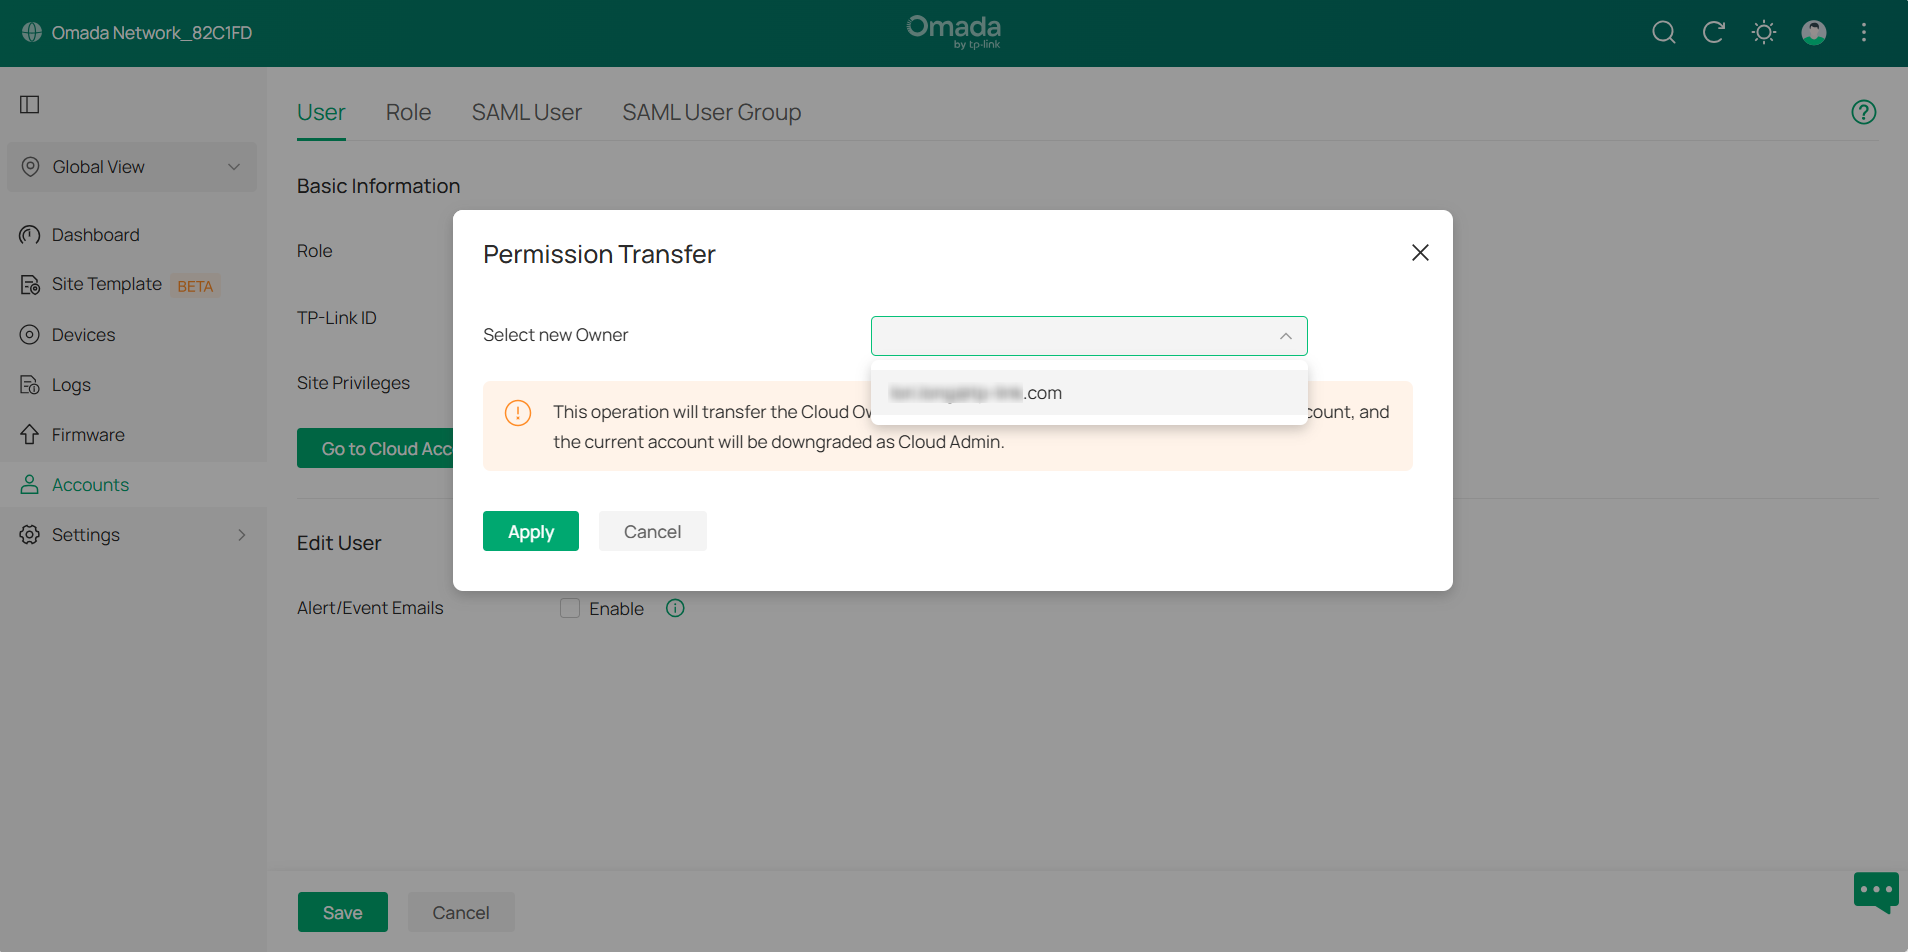Open the Firmware page
Viewport: 1908px width, 952px height.
[87, 434]
